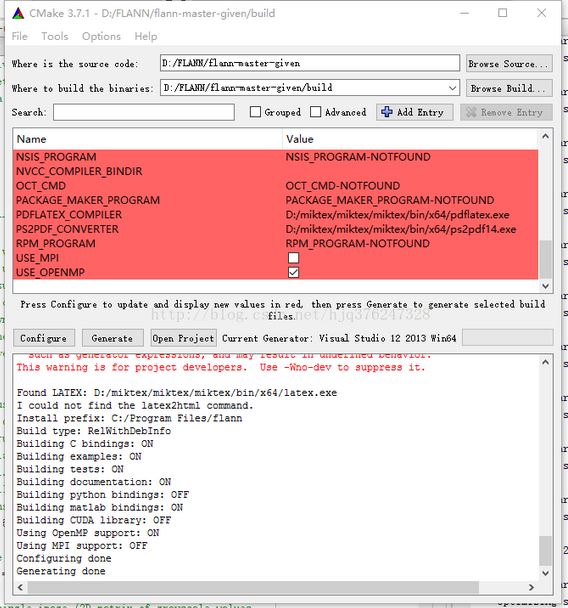Click the output log vertical scrollbar thumb
The height and width of the screenshot is (608, 568).
click(546, 551)
